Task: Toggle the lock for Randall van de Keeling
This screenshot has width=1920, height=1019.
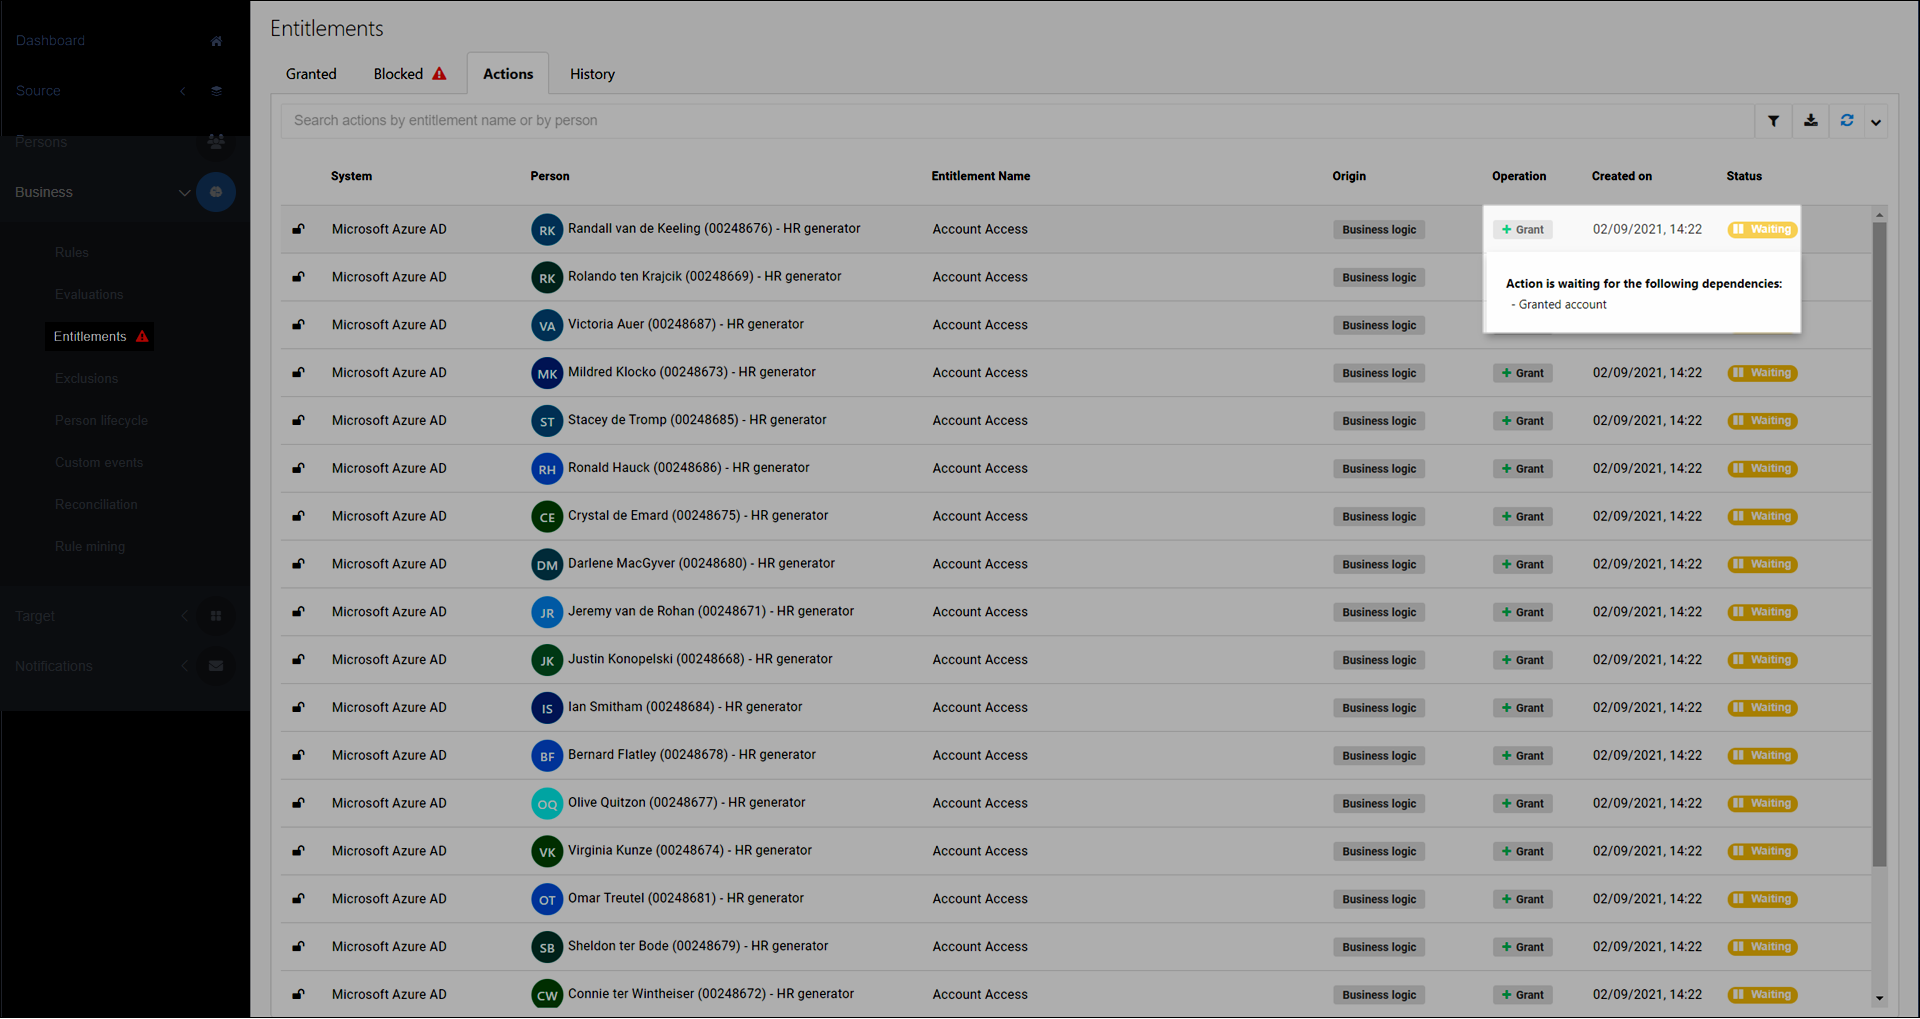Action: point(298,229)
